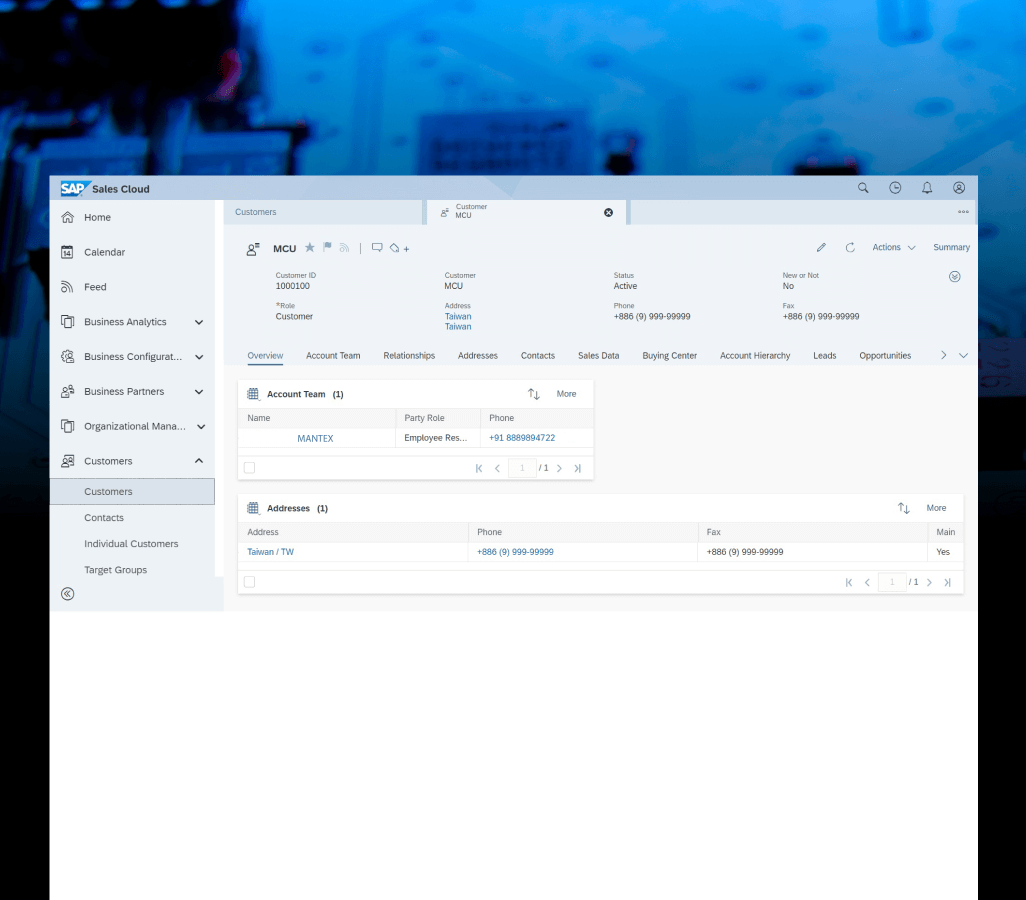Sort the Account Team table
1026x900 pixels.
point(534,394)
